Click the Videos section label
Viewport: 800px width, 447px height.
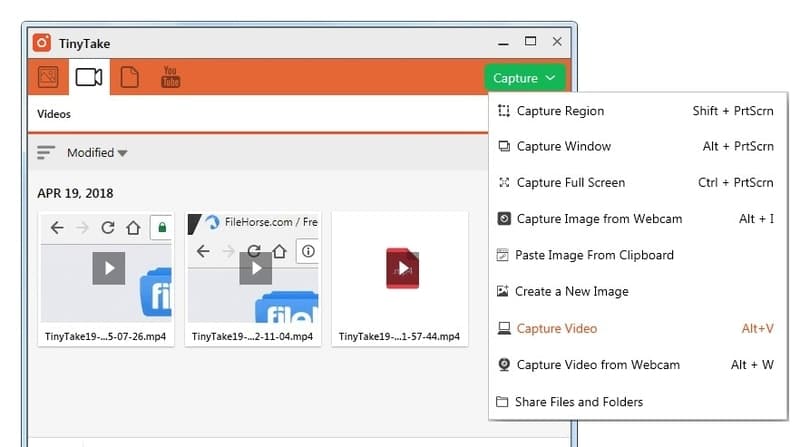click(54, 114)
